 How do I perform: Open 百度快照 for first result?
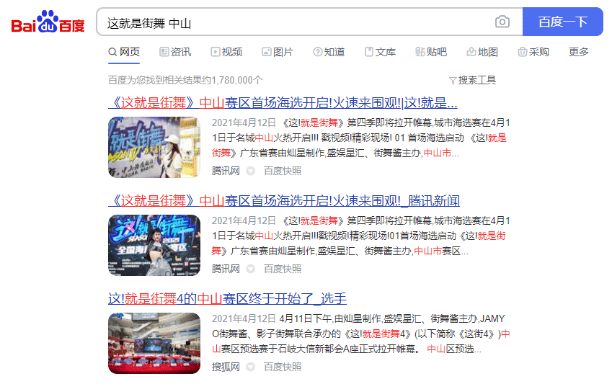click(x=283, y=171)
